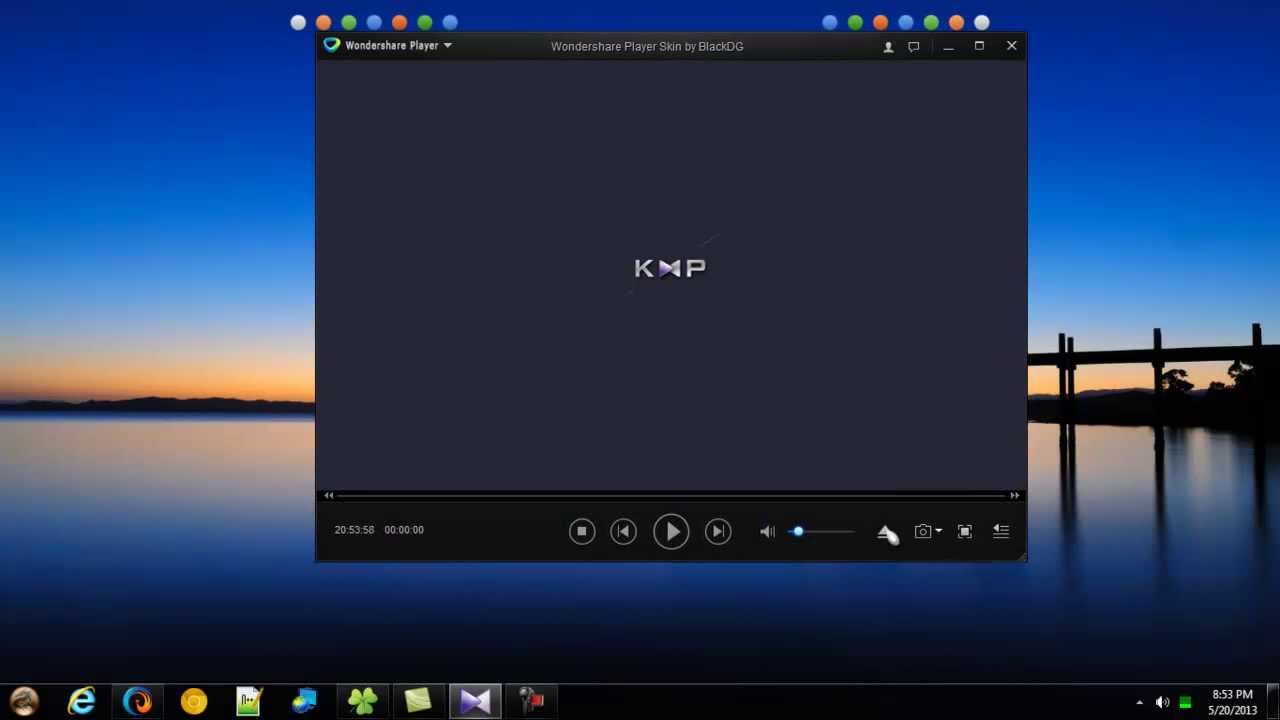Open the green clover taskbar icon
Image resolution: width=1280 pixels, height=720 pixels.
coord(362,701)
